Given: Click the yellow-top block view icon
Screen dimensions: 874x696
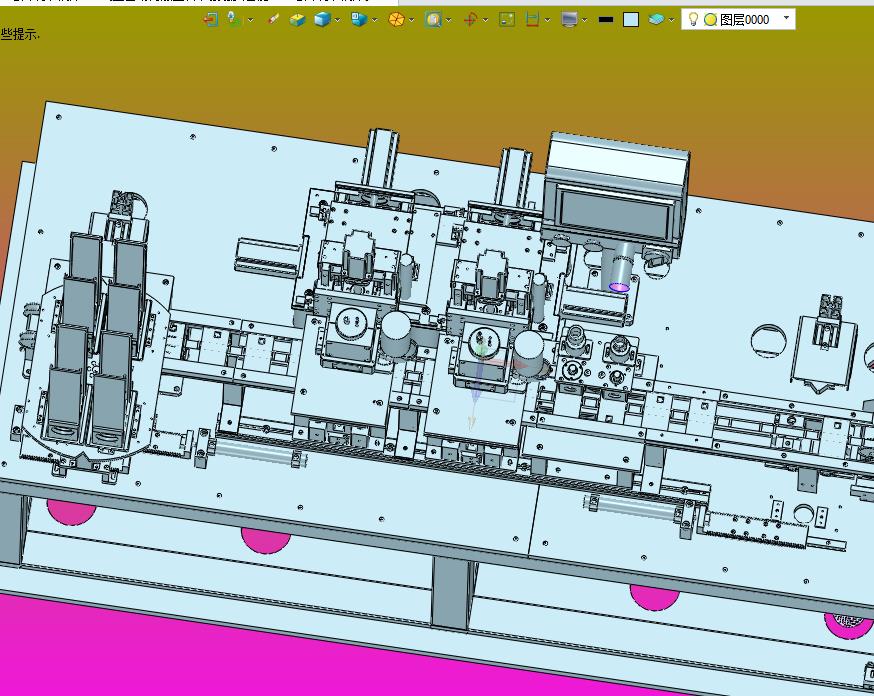Looking at the screenshot, I should pos(297,20).
